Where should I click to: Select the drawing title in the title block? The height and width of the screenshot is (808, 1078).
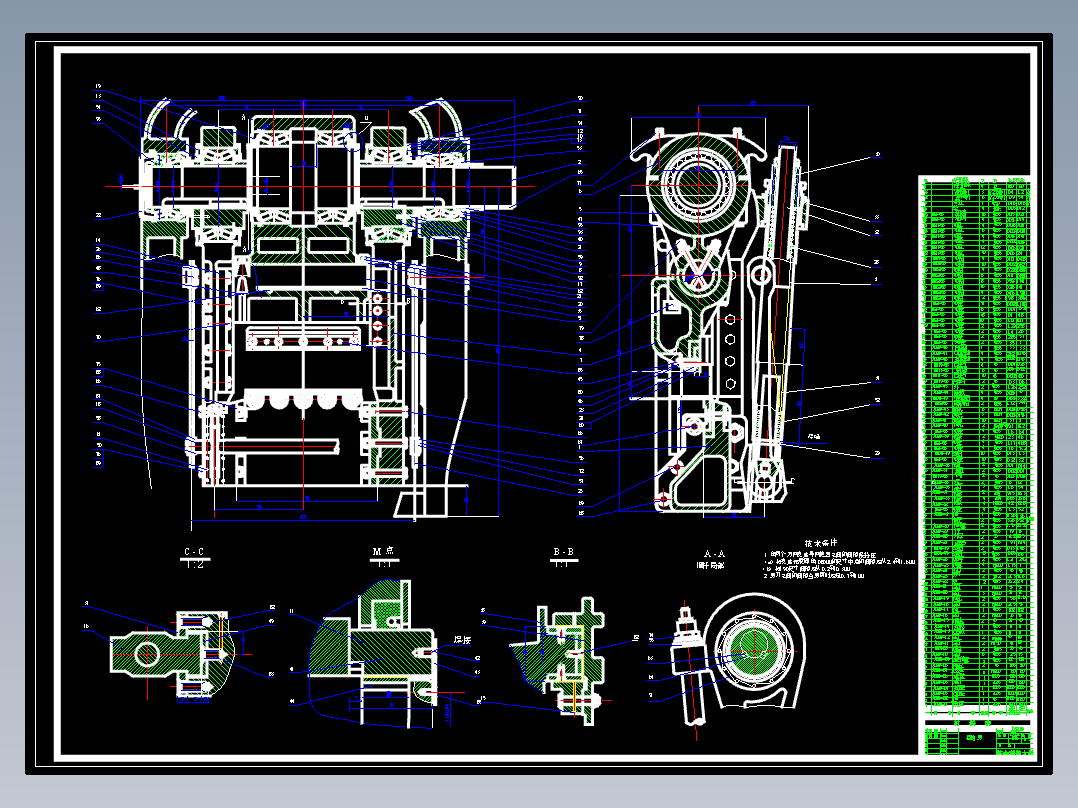click(974, 738)
